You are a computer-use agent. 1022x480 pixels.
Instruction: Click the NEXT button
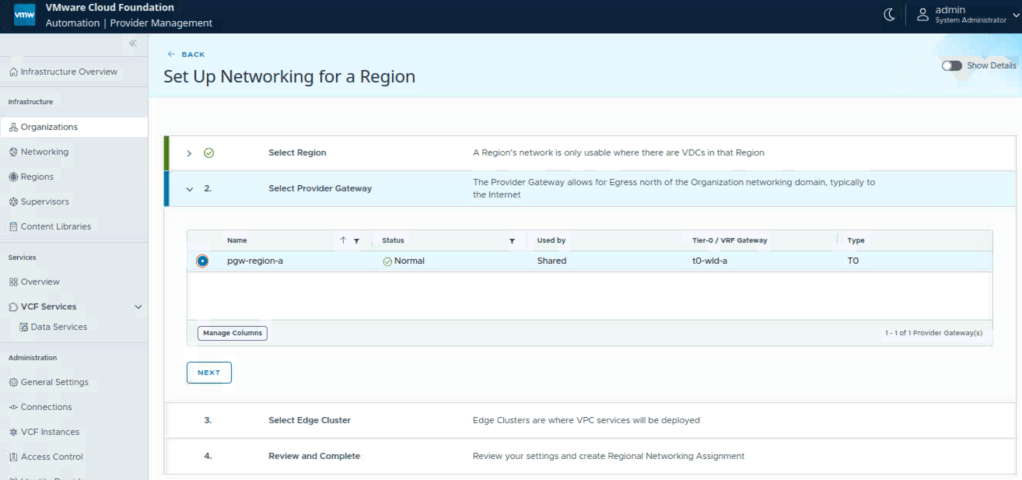pos(209,372)
